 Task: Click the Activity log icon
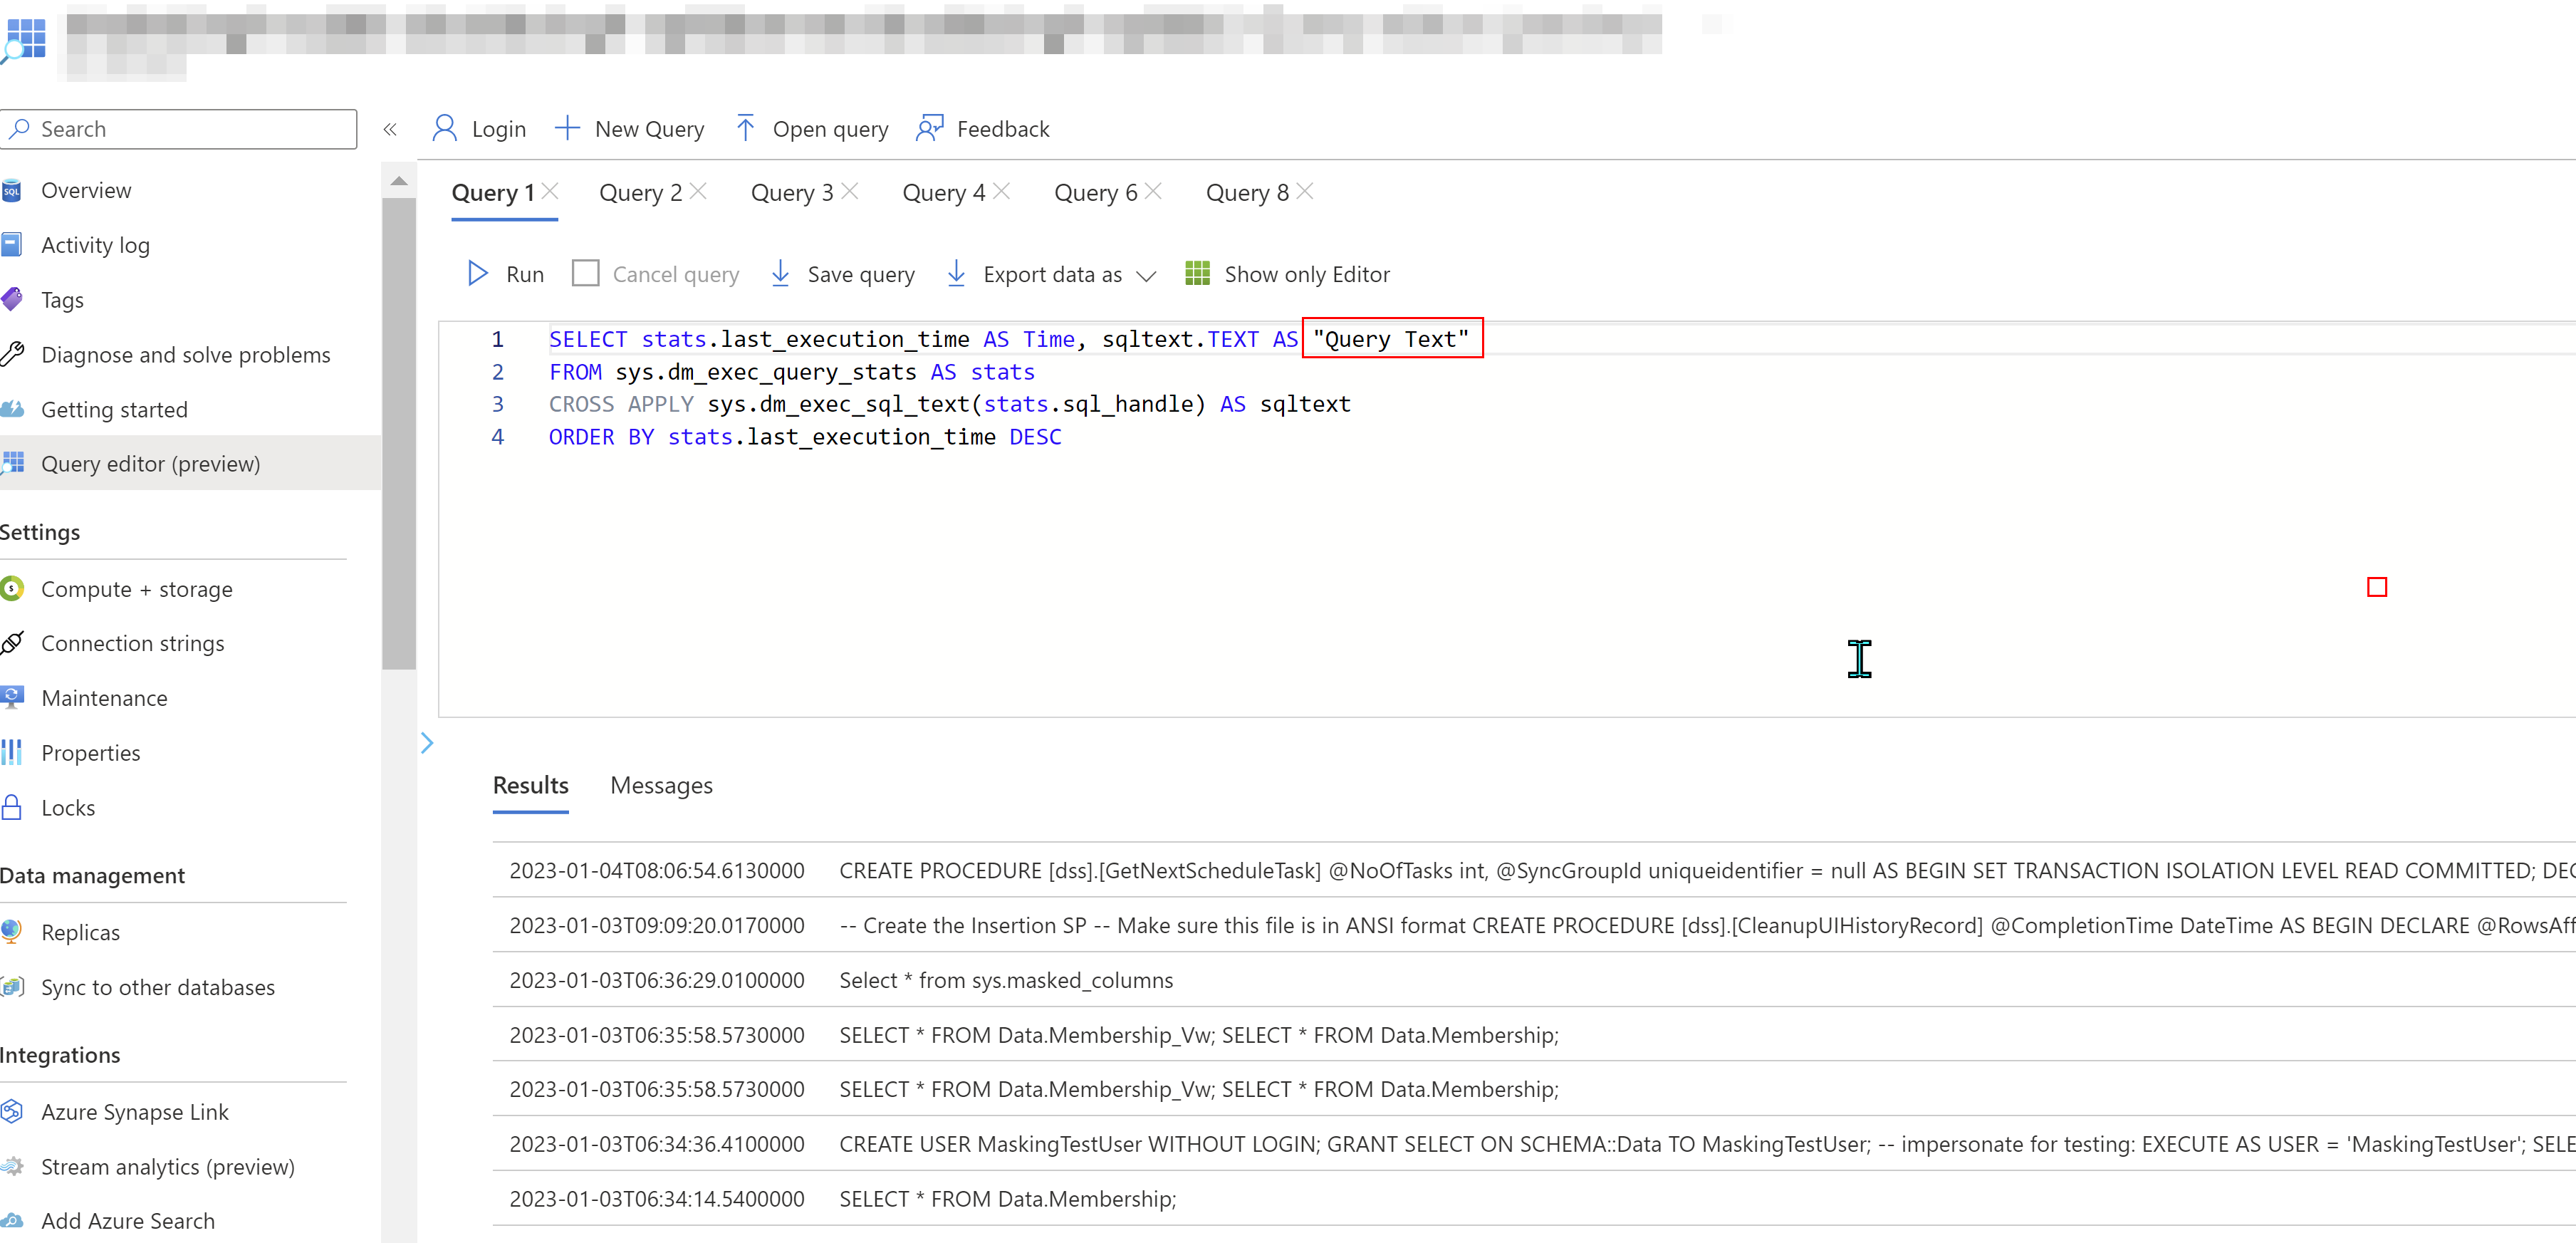pyautogui.click(x=11, y=244)
